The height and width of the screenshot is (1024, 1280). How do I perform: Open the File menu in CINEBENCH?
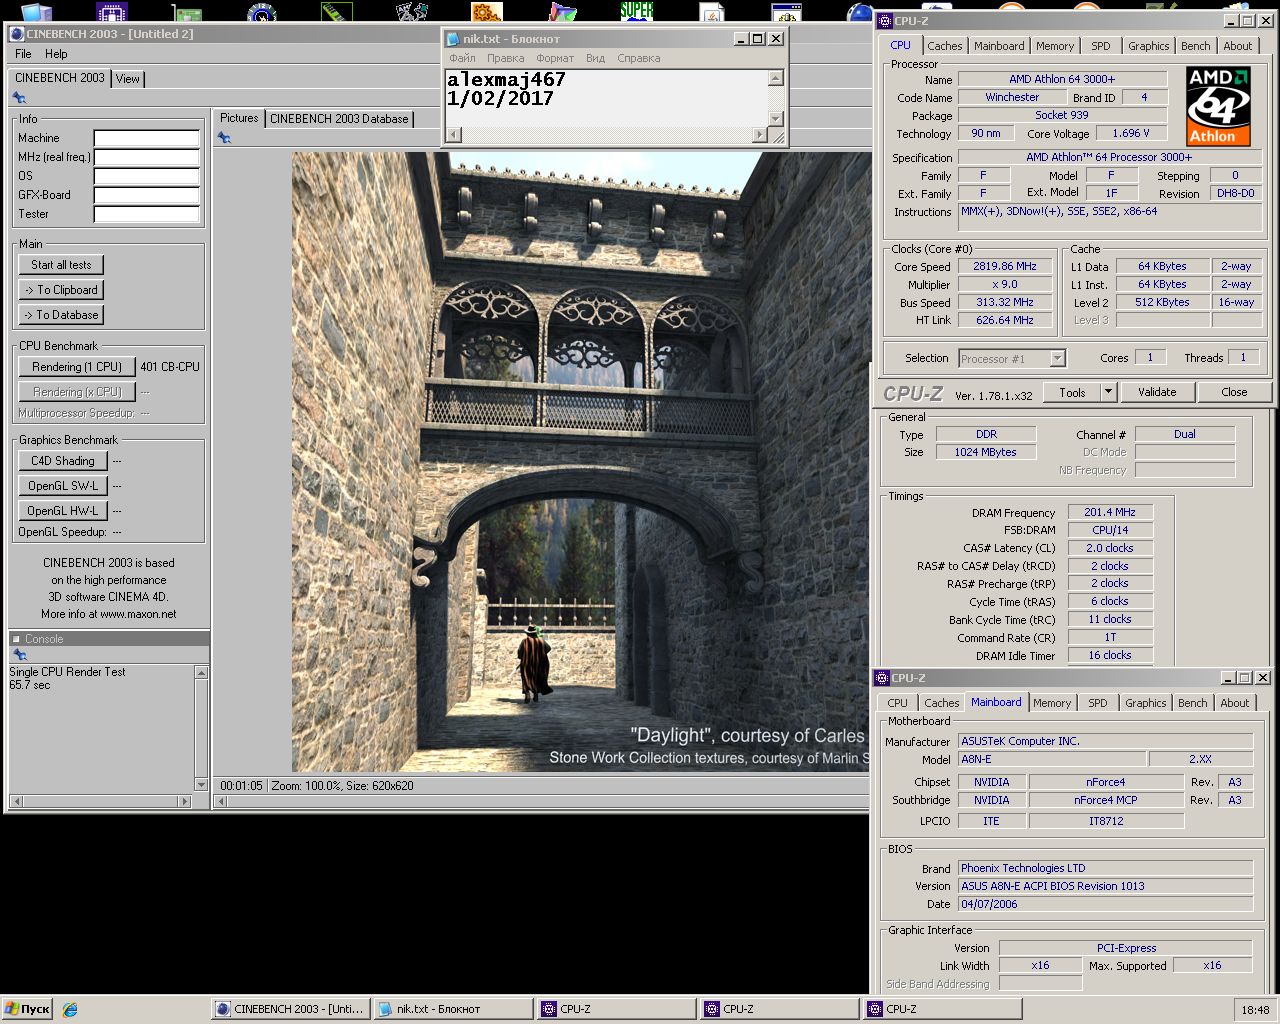pyautogui.click(x=23, y=54)
